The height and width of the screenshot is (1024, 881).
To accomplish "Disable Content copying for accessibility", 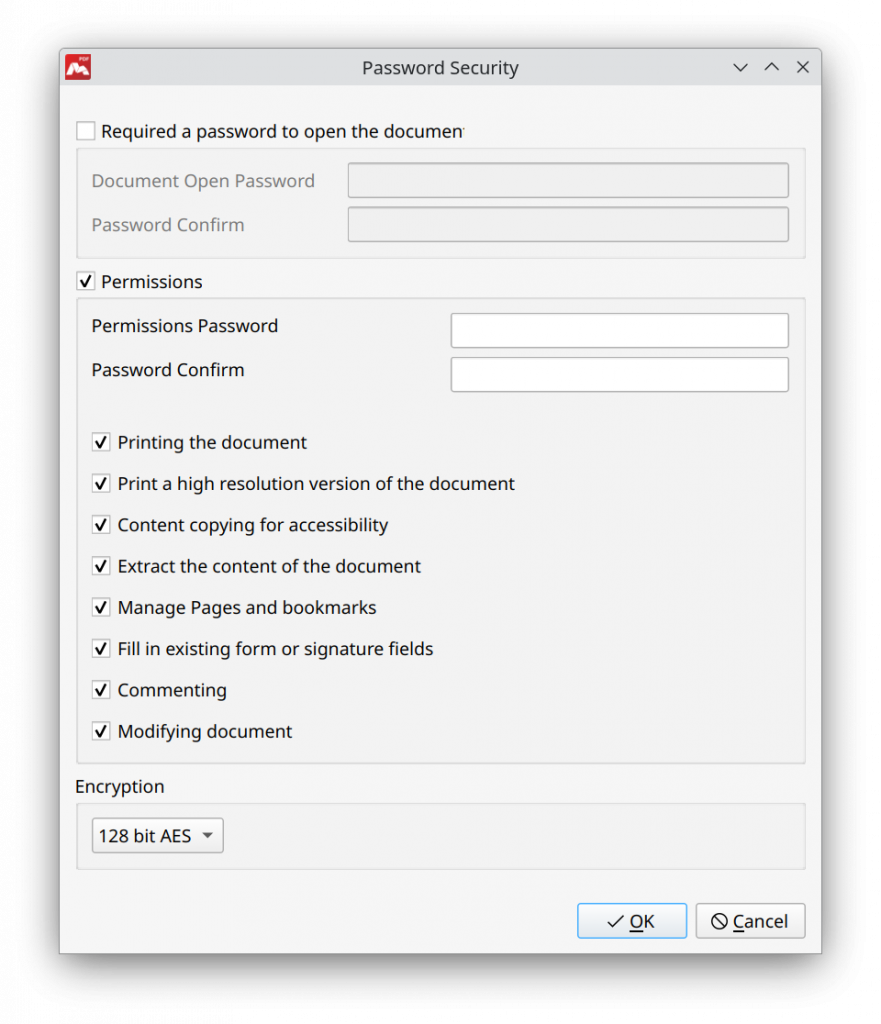I will (x=101, y=524).
